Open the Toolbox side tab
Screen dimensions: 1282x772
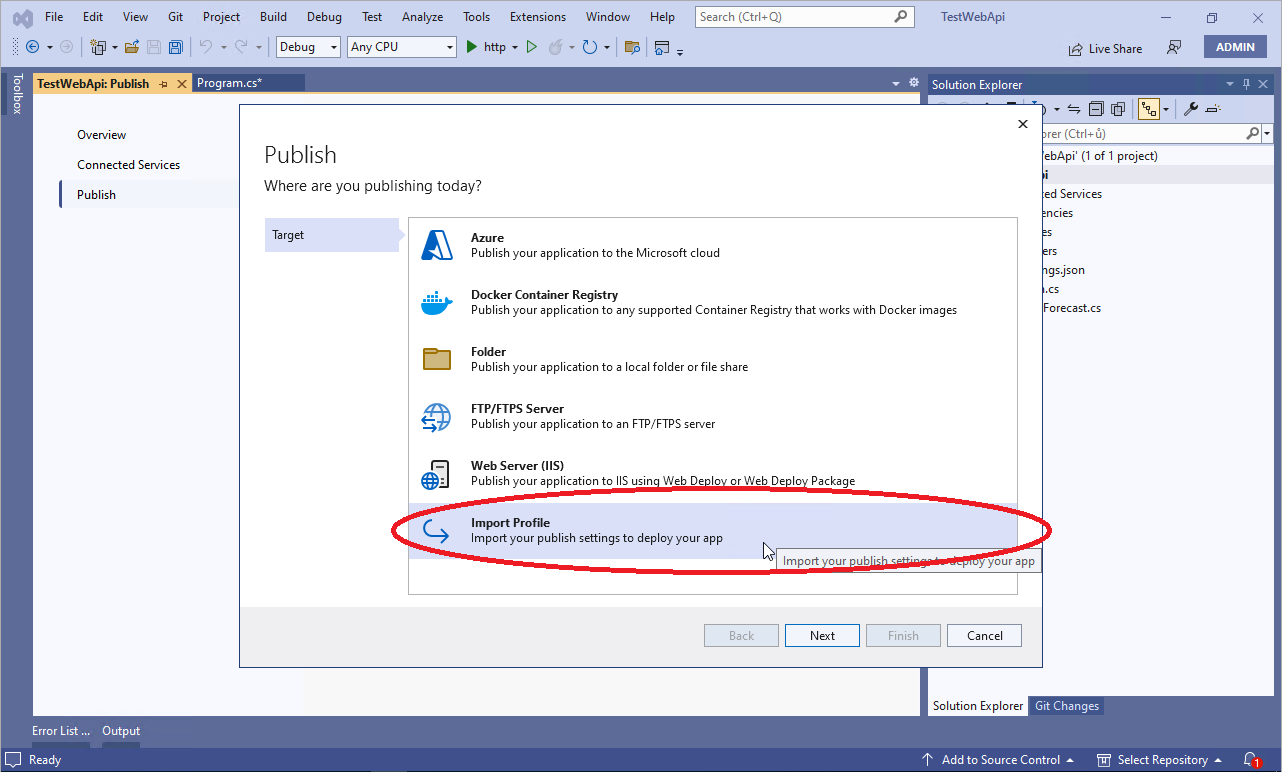click(17, 94)
